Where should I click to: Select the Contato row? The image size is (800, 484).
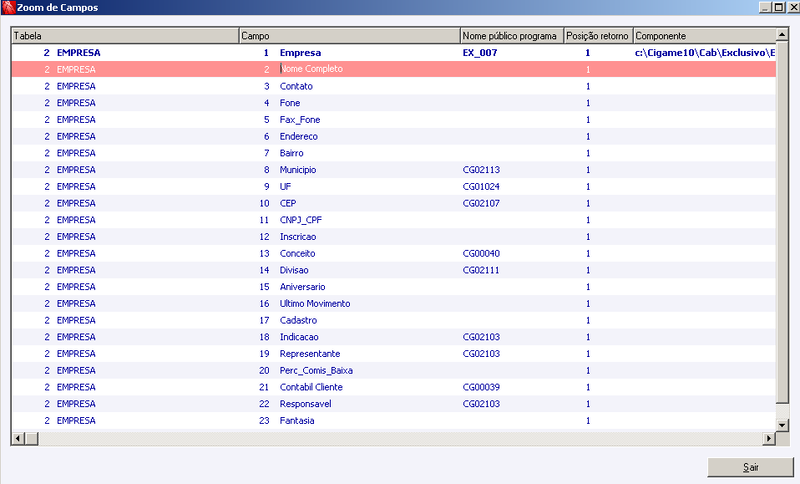[393, 86]
